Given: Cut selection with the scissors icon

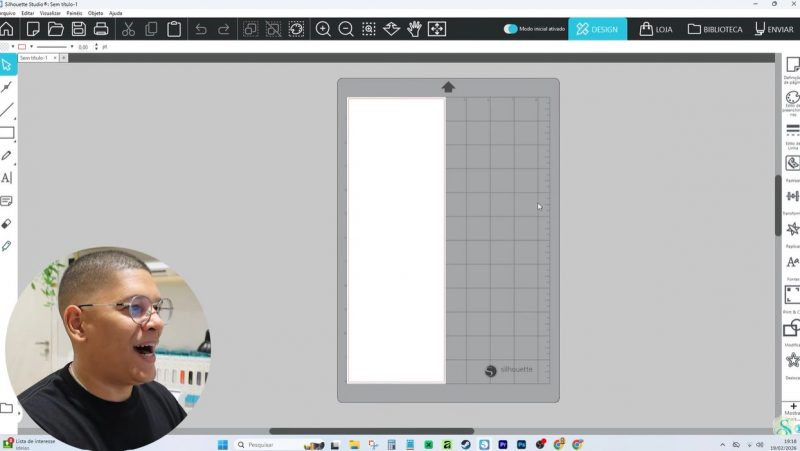Looking at the screenshot, I should [x=128, y=29].
